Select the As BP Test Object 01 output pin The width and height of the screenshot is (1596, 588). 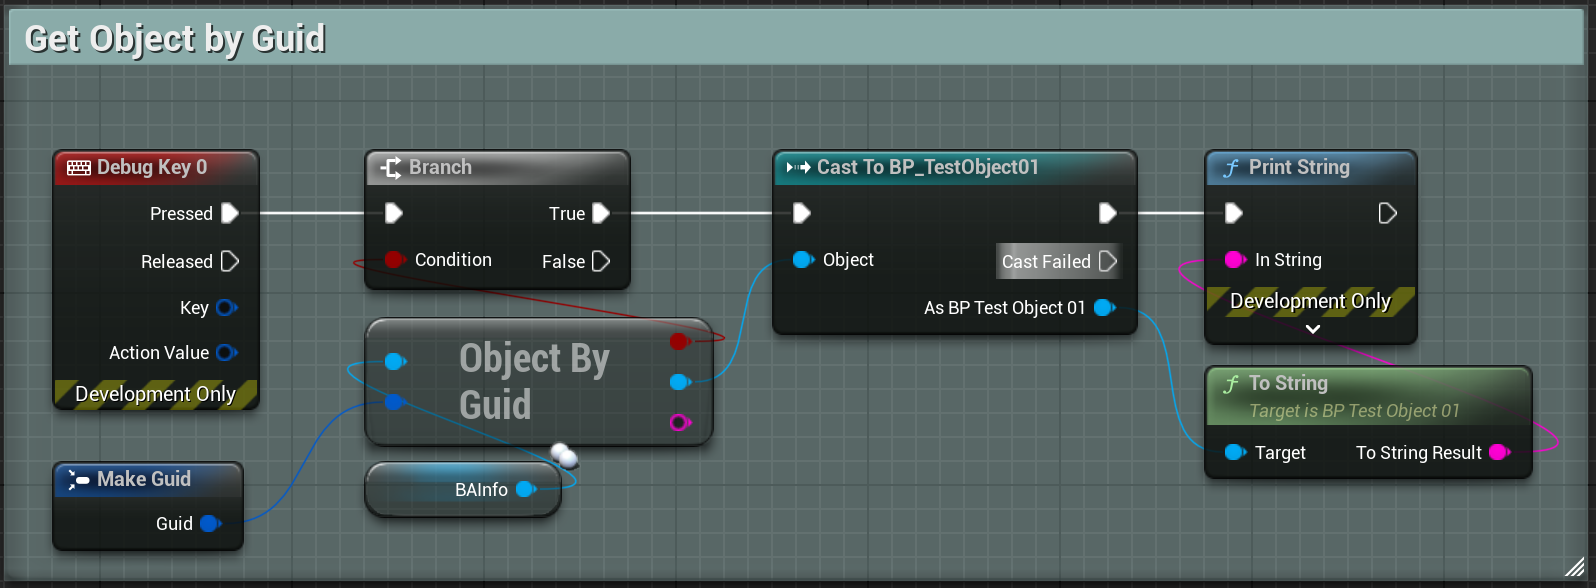tap(1104, 307)
